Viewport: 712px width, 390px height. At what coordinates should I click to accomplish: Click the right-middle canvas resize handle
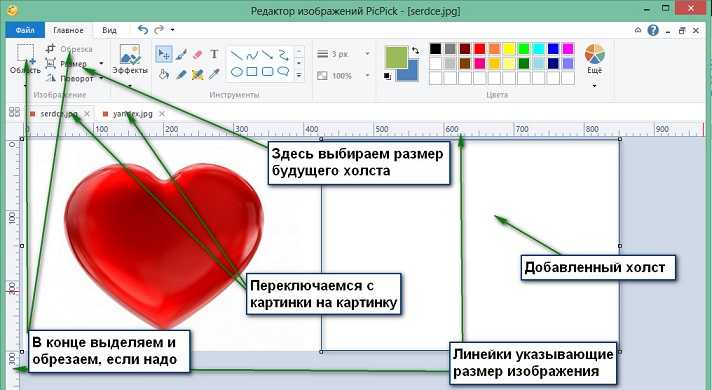coord(620,246)
